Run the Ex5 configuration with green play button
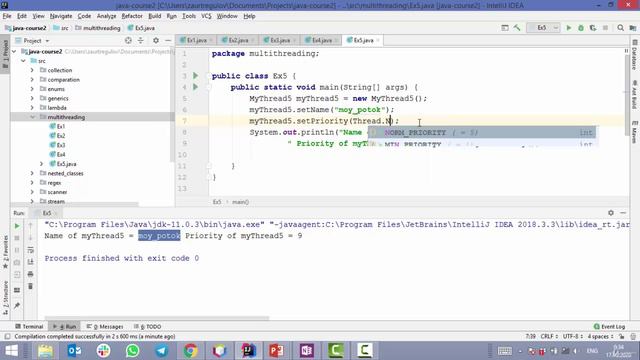The height and width of the screenshot is (360, 640). coord(569,28)
